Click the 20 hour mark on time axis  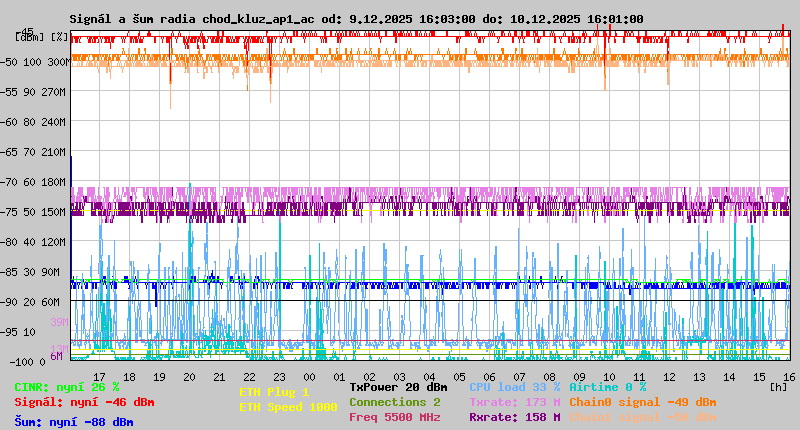point(189,376)
